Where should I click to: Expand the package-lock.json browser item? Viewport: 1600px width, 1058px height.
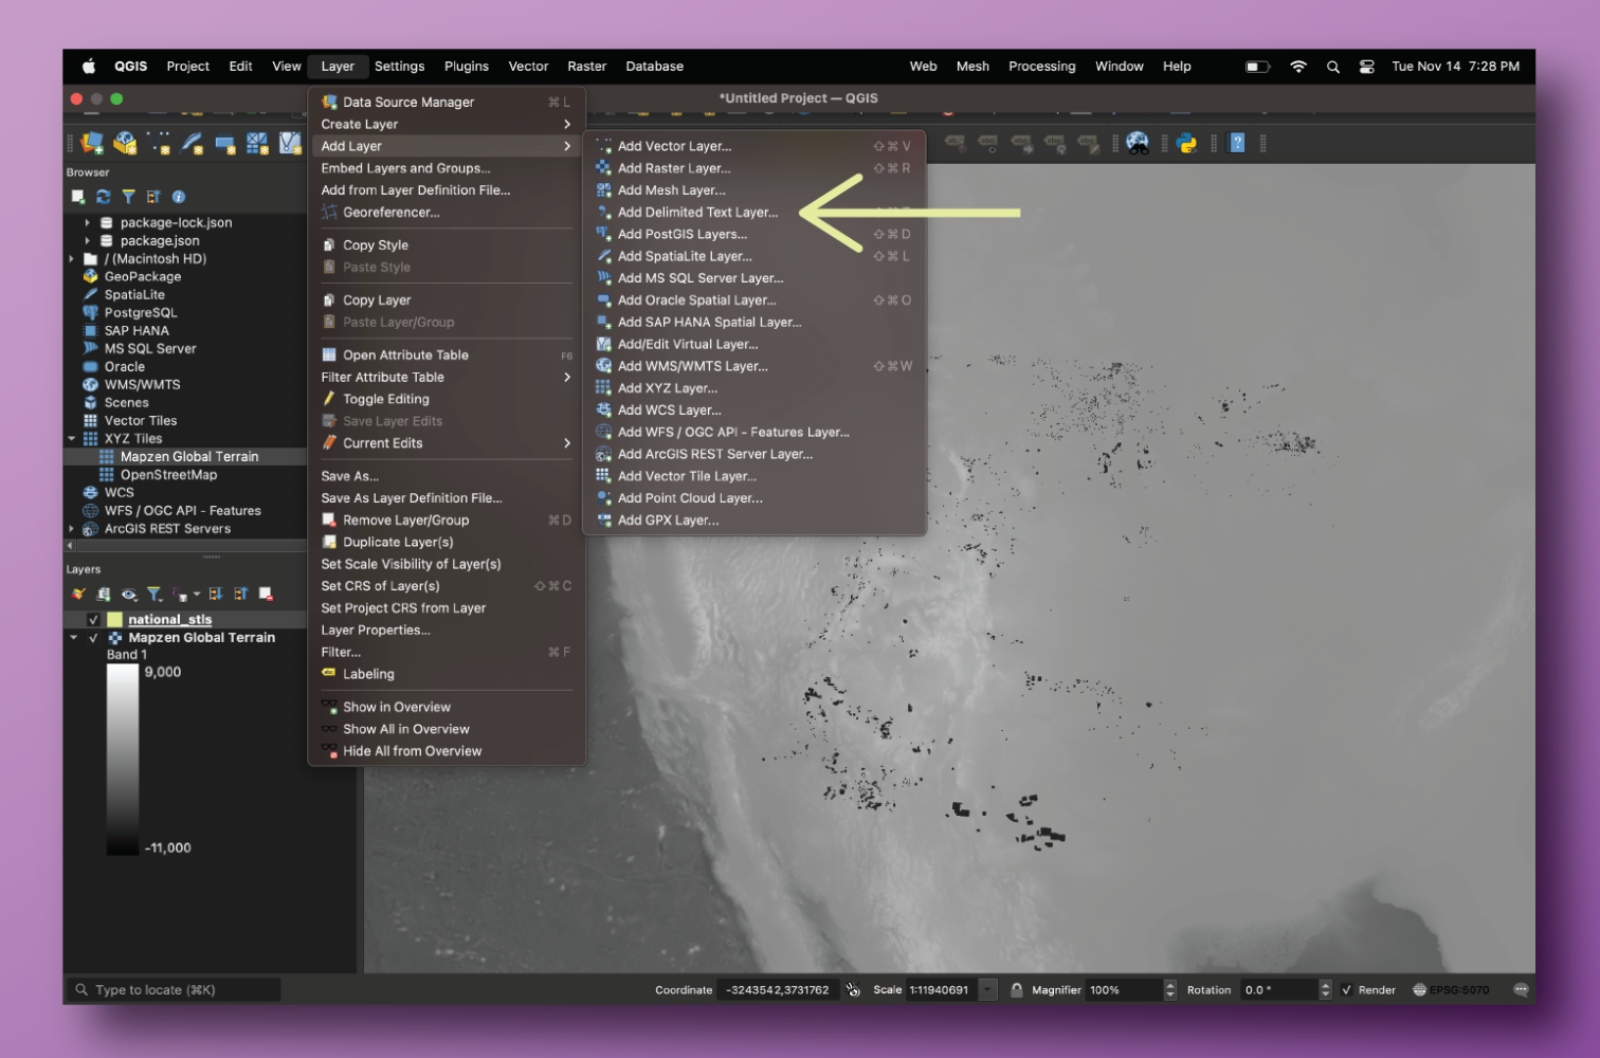tap(87, 223)
